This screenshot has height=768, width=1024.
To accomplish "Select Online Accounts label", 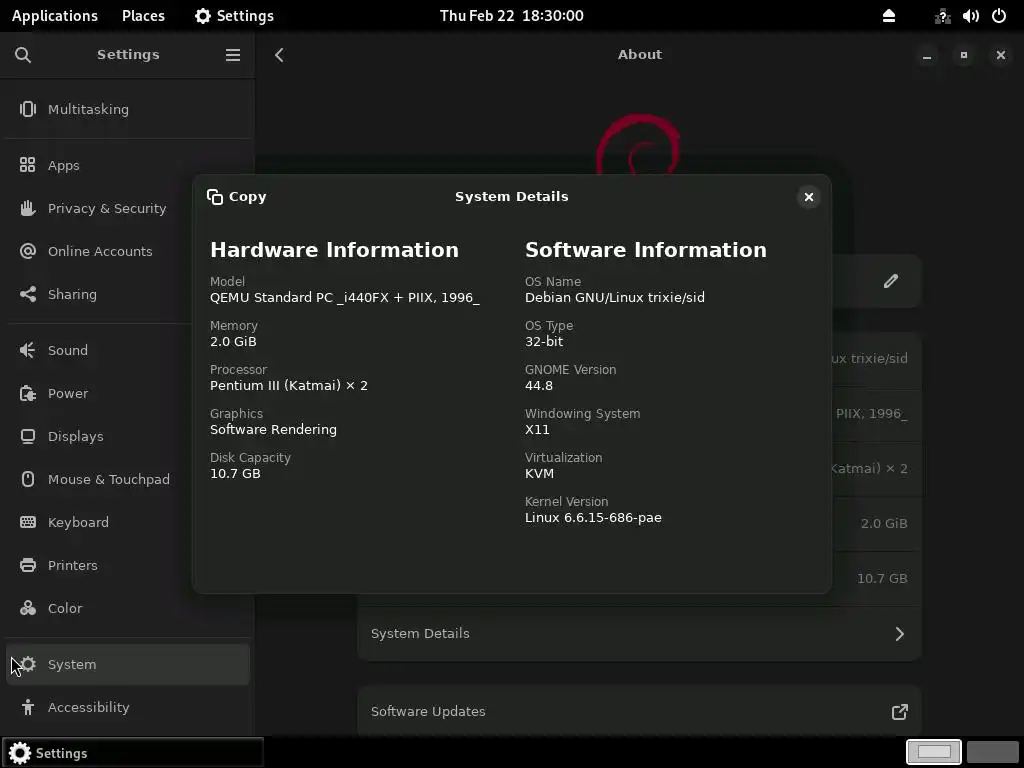I will click(100, 251).
